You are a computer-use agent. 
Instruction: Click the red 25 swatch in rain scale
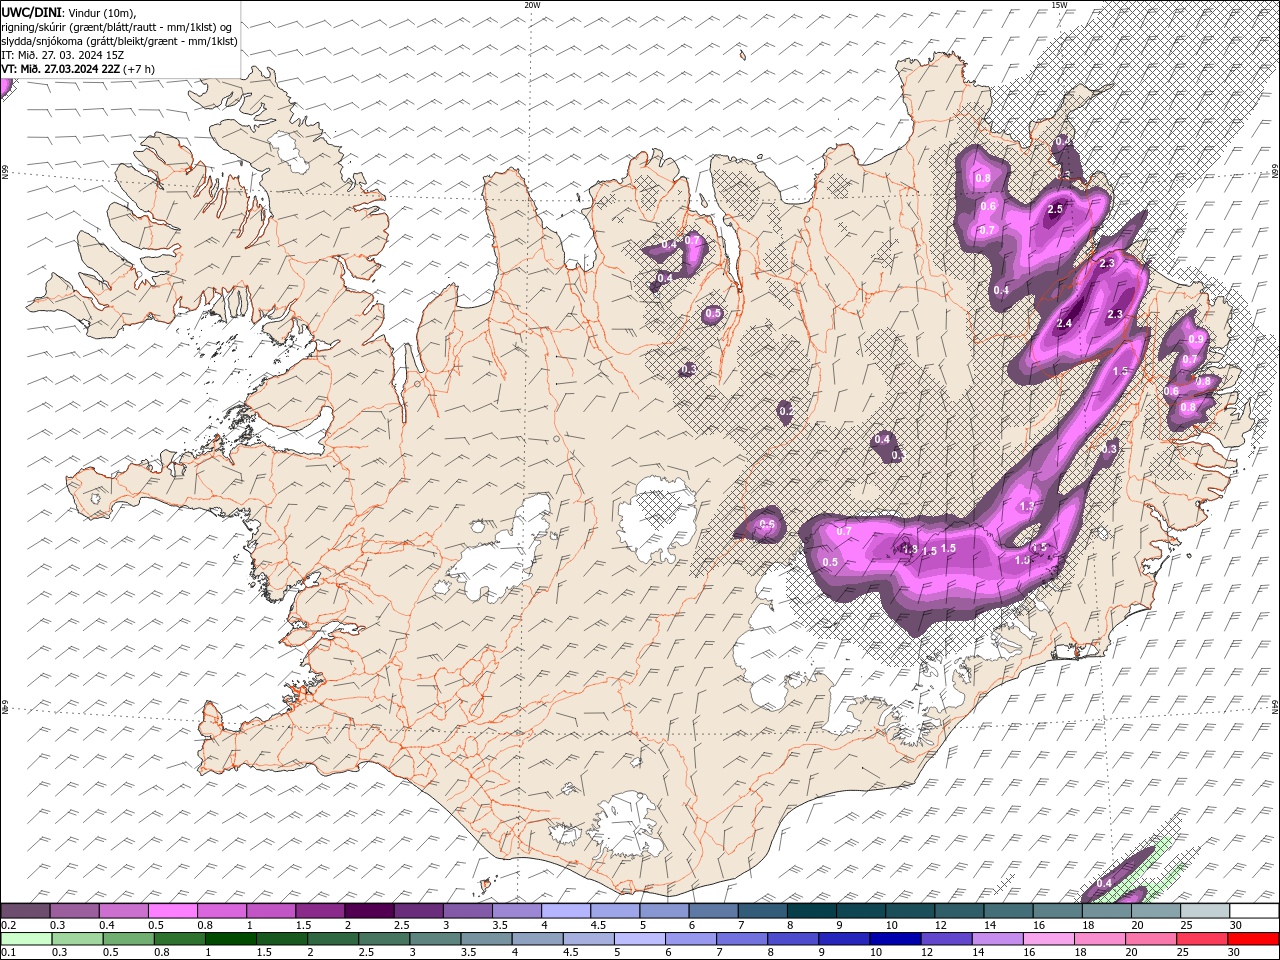(x=1203, y=938)
